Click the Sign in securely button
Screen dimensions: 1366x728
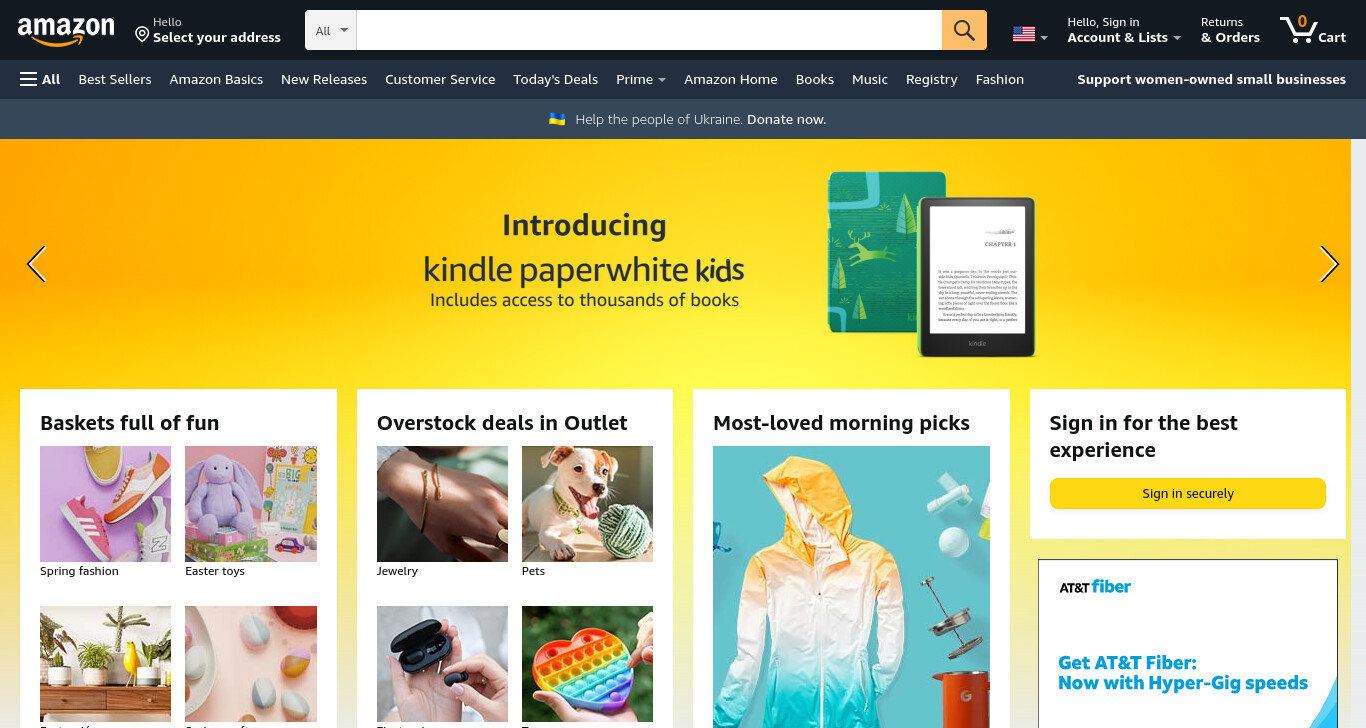point(1187,493)
